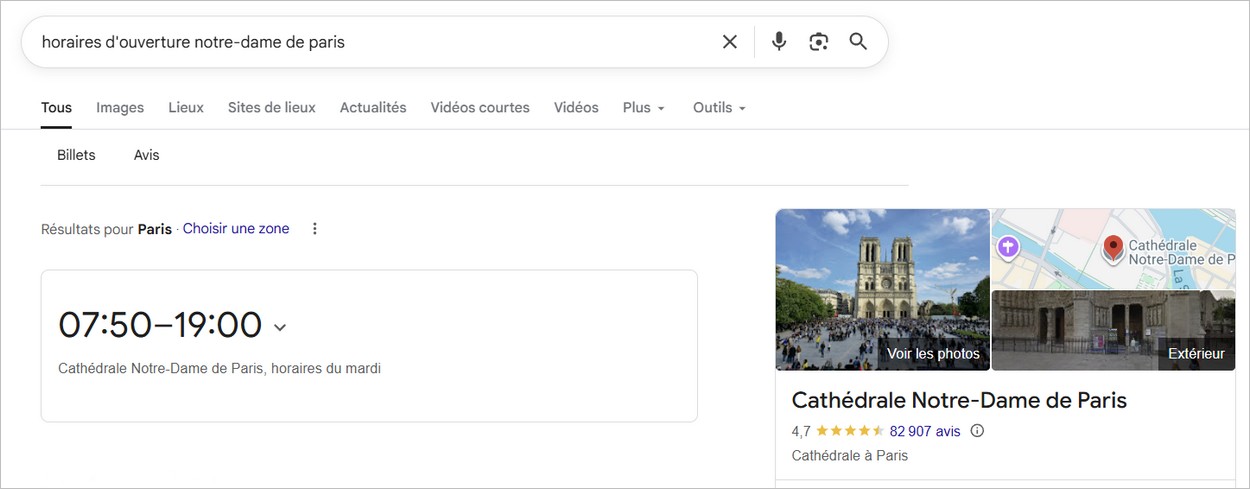Open the Voir les photos cathedral thumbnail
The image size is (1250, 489).
coord(882,289)
